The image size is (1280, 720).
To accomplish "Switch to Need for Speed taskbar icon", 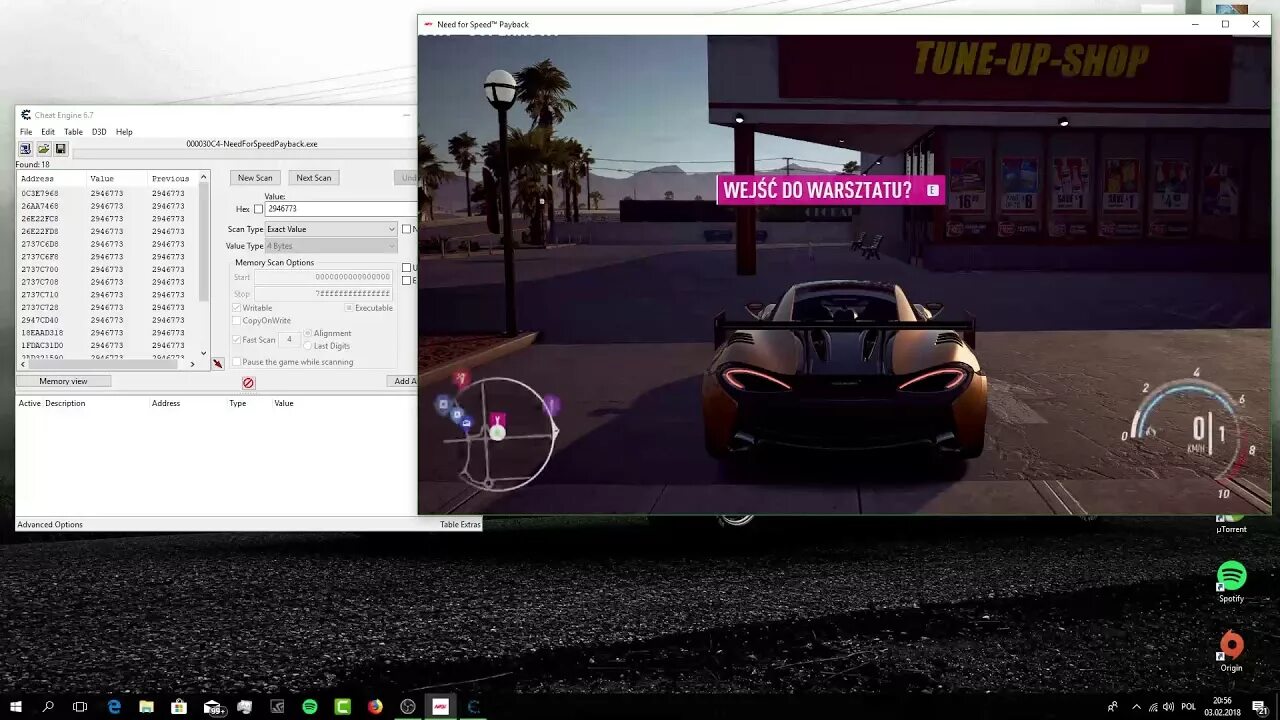I will click(440, 706).
